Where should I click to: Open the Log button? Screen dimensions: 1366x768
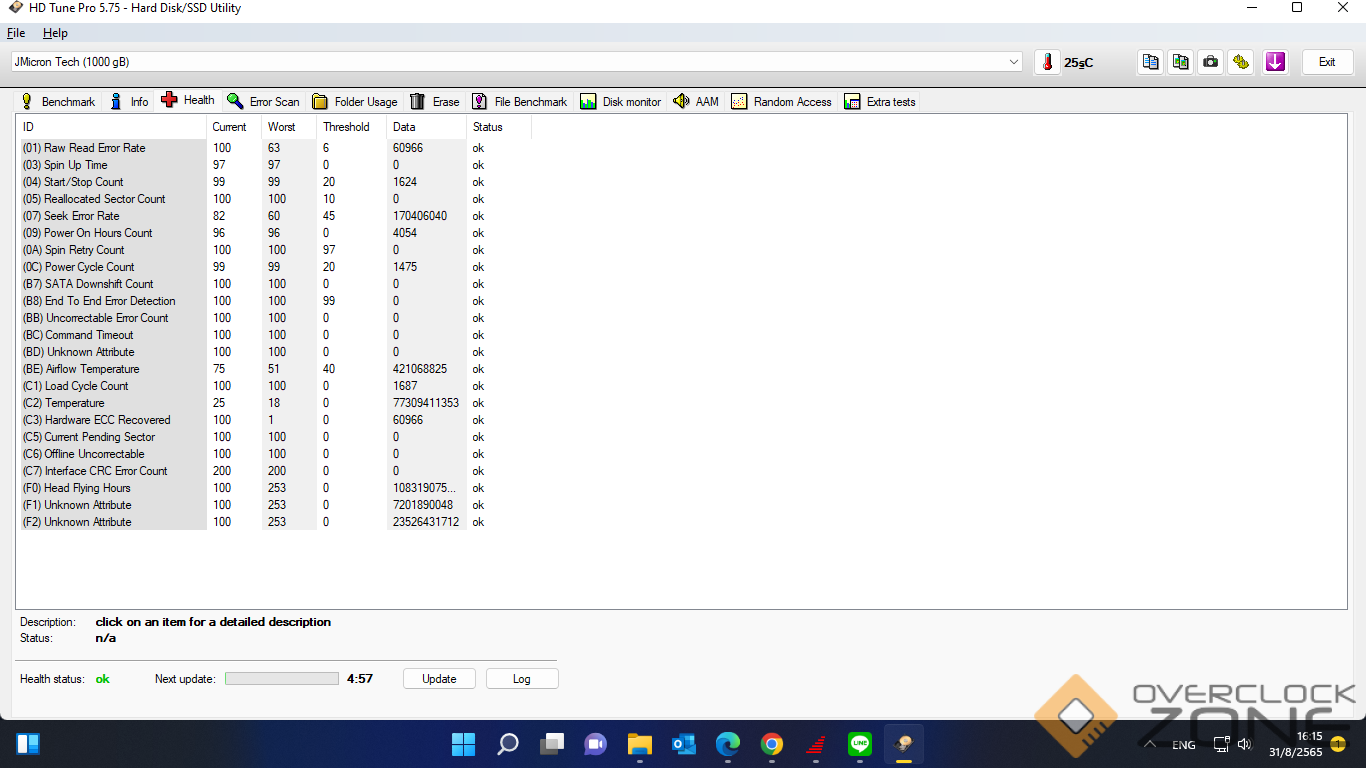522,679
